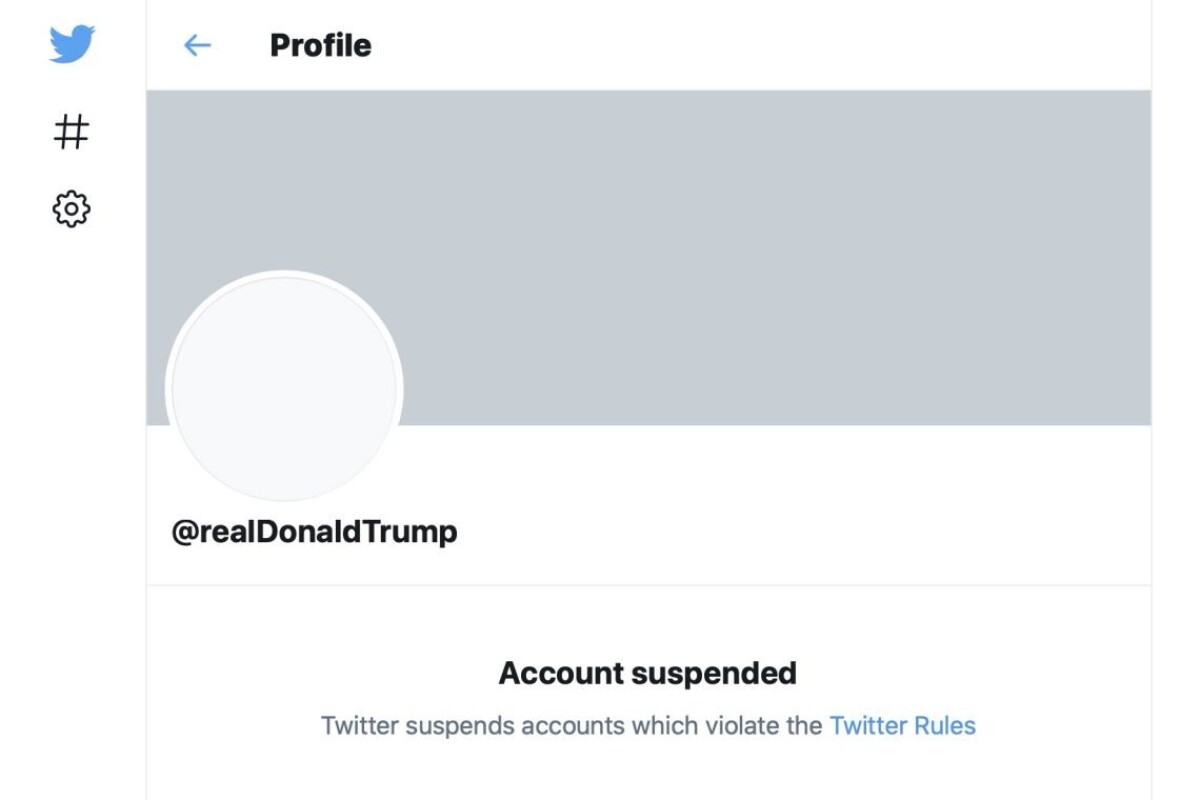Viewport: 1200px width, 800px height.
Task: Click the Profile header label
Action: coord(318,45)
